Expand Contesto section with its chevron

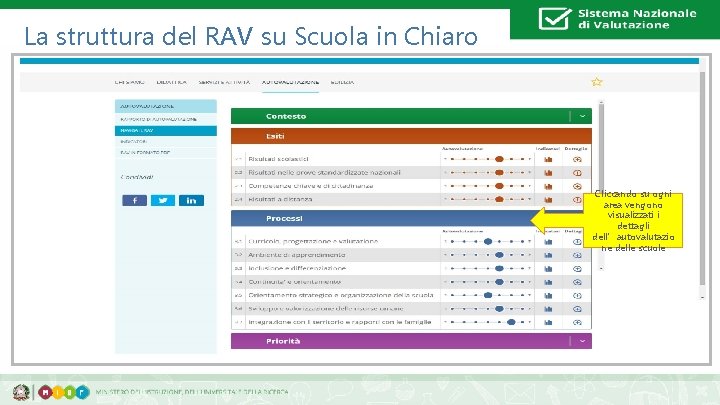pyautogui.click(x=582, y=116)
